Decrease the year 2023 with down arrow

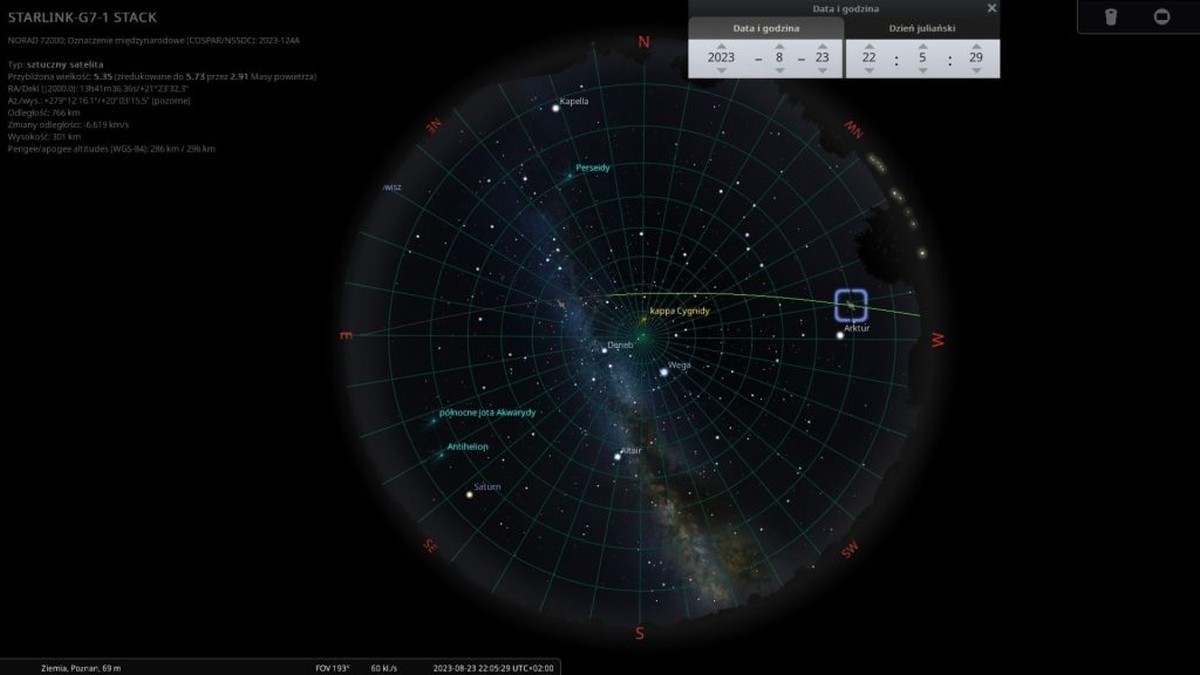(x=721, y=70)
